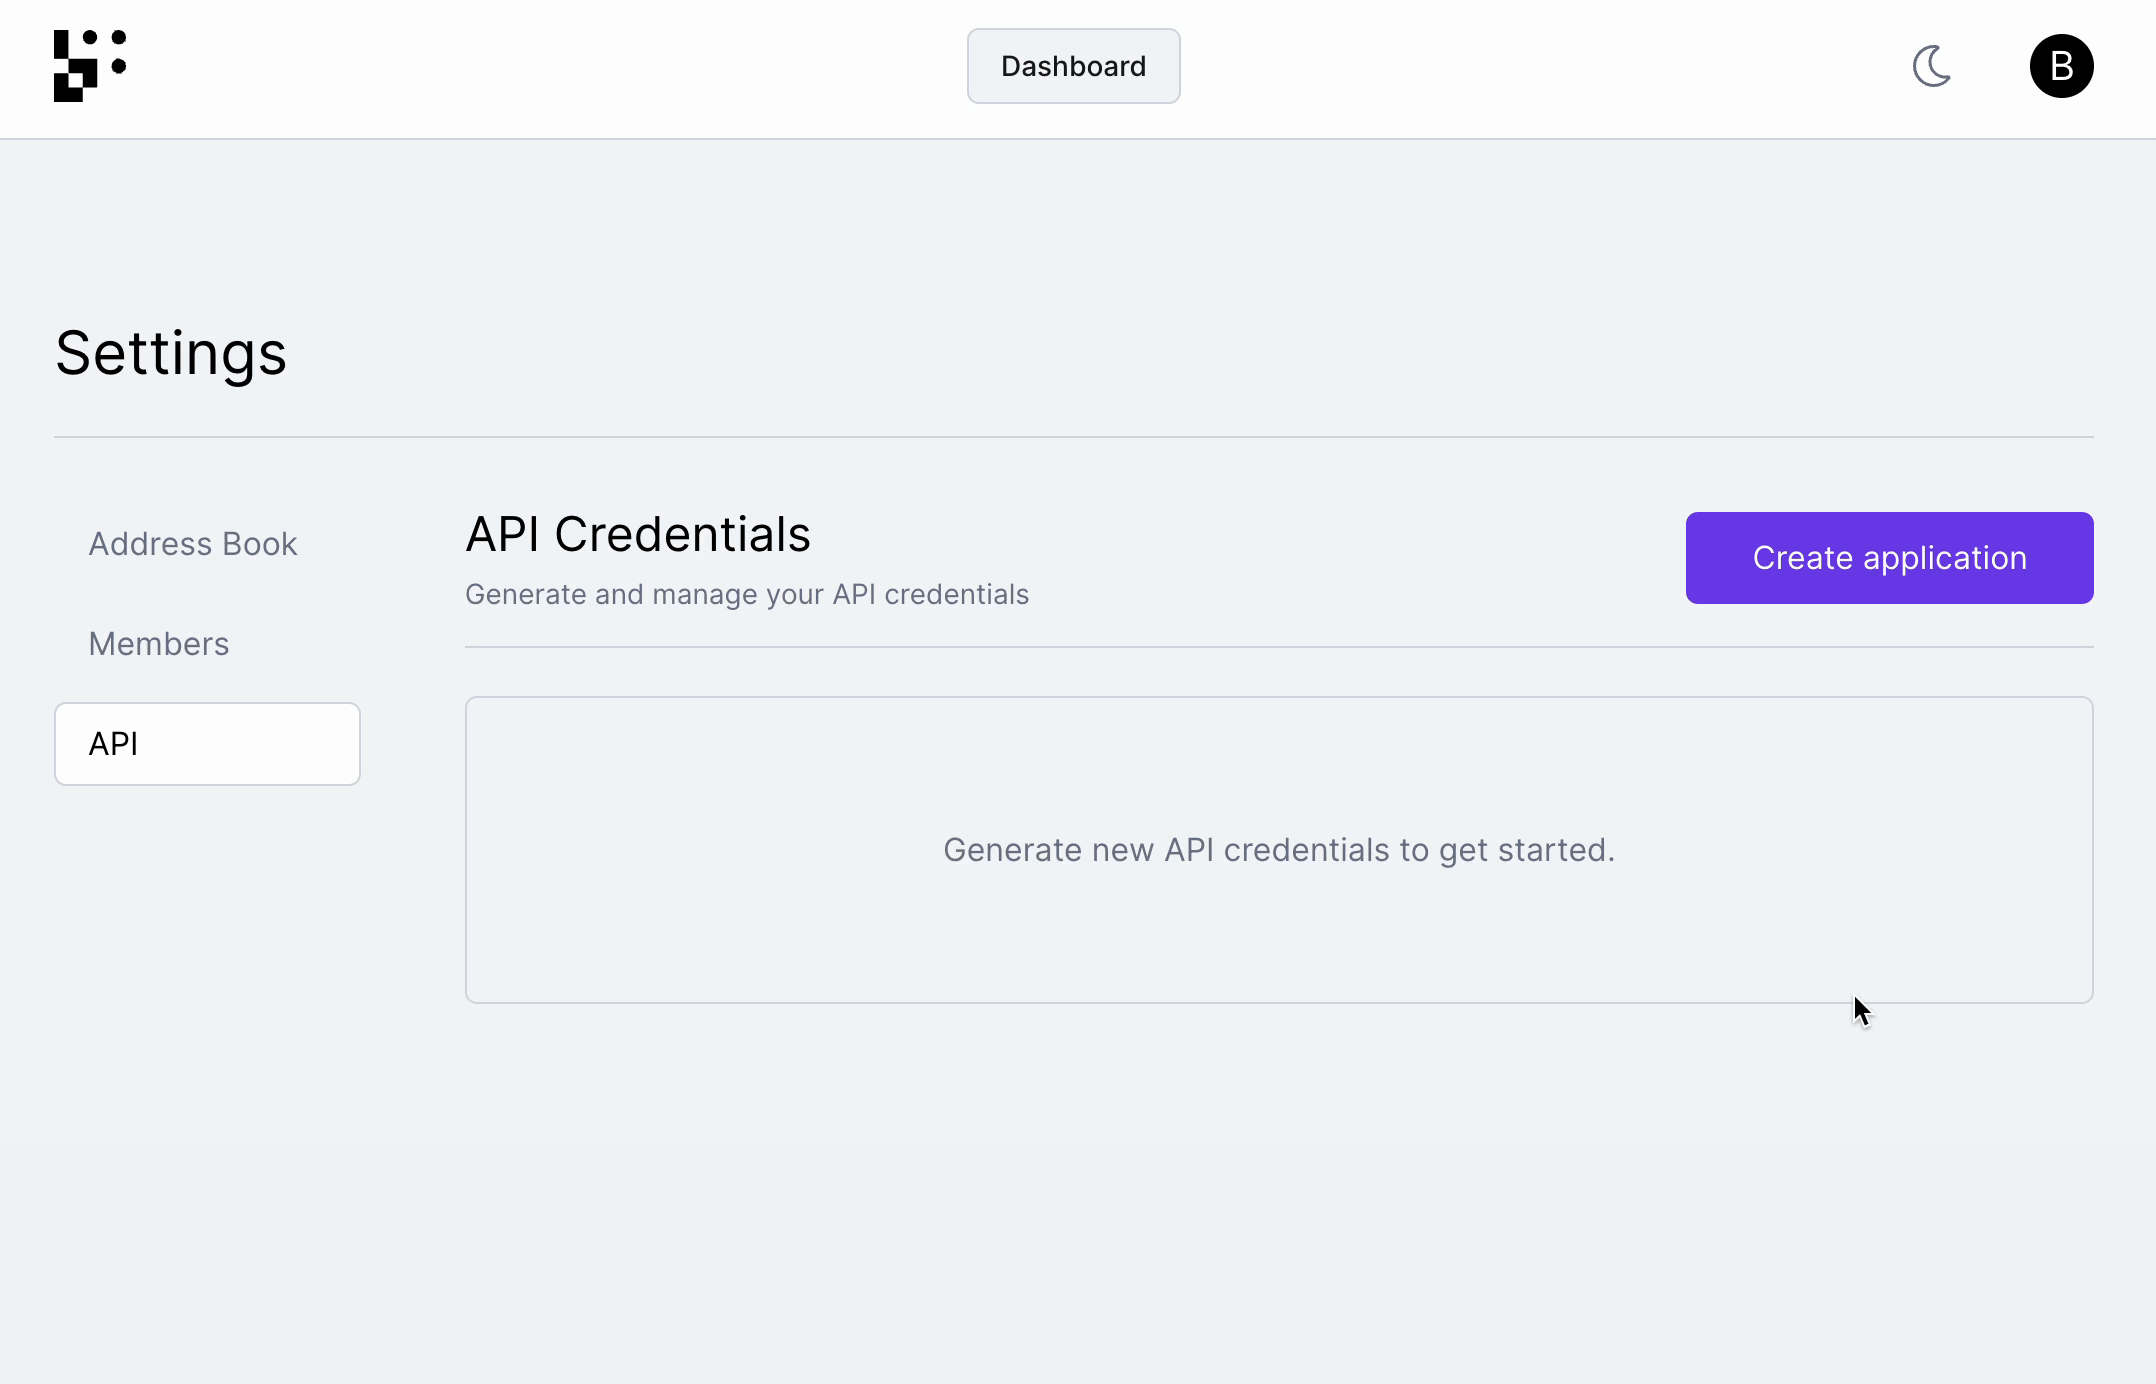Image resolution: width=2156 pixels, height=1384 pixels.
Task: Open the Dashboard page
Action: [x=1073, y=66]
